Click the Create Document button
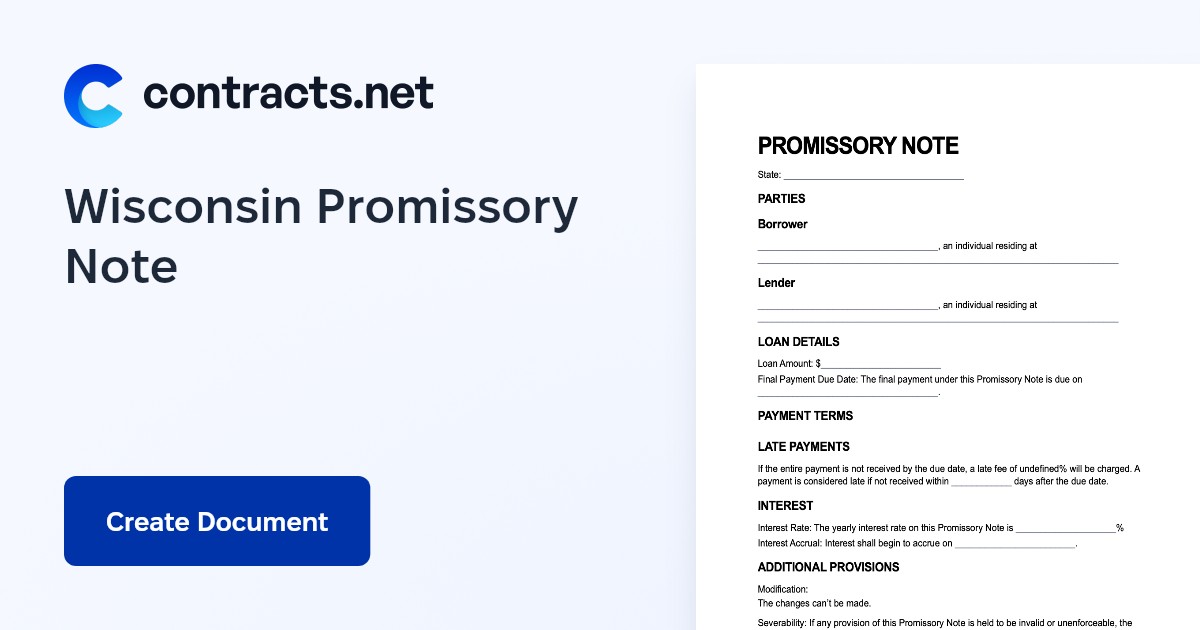The height and width of the screenshot is (630, 1200). click(x=217, y=521)
